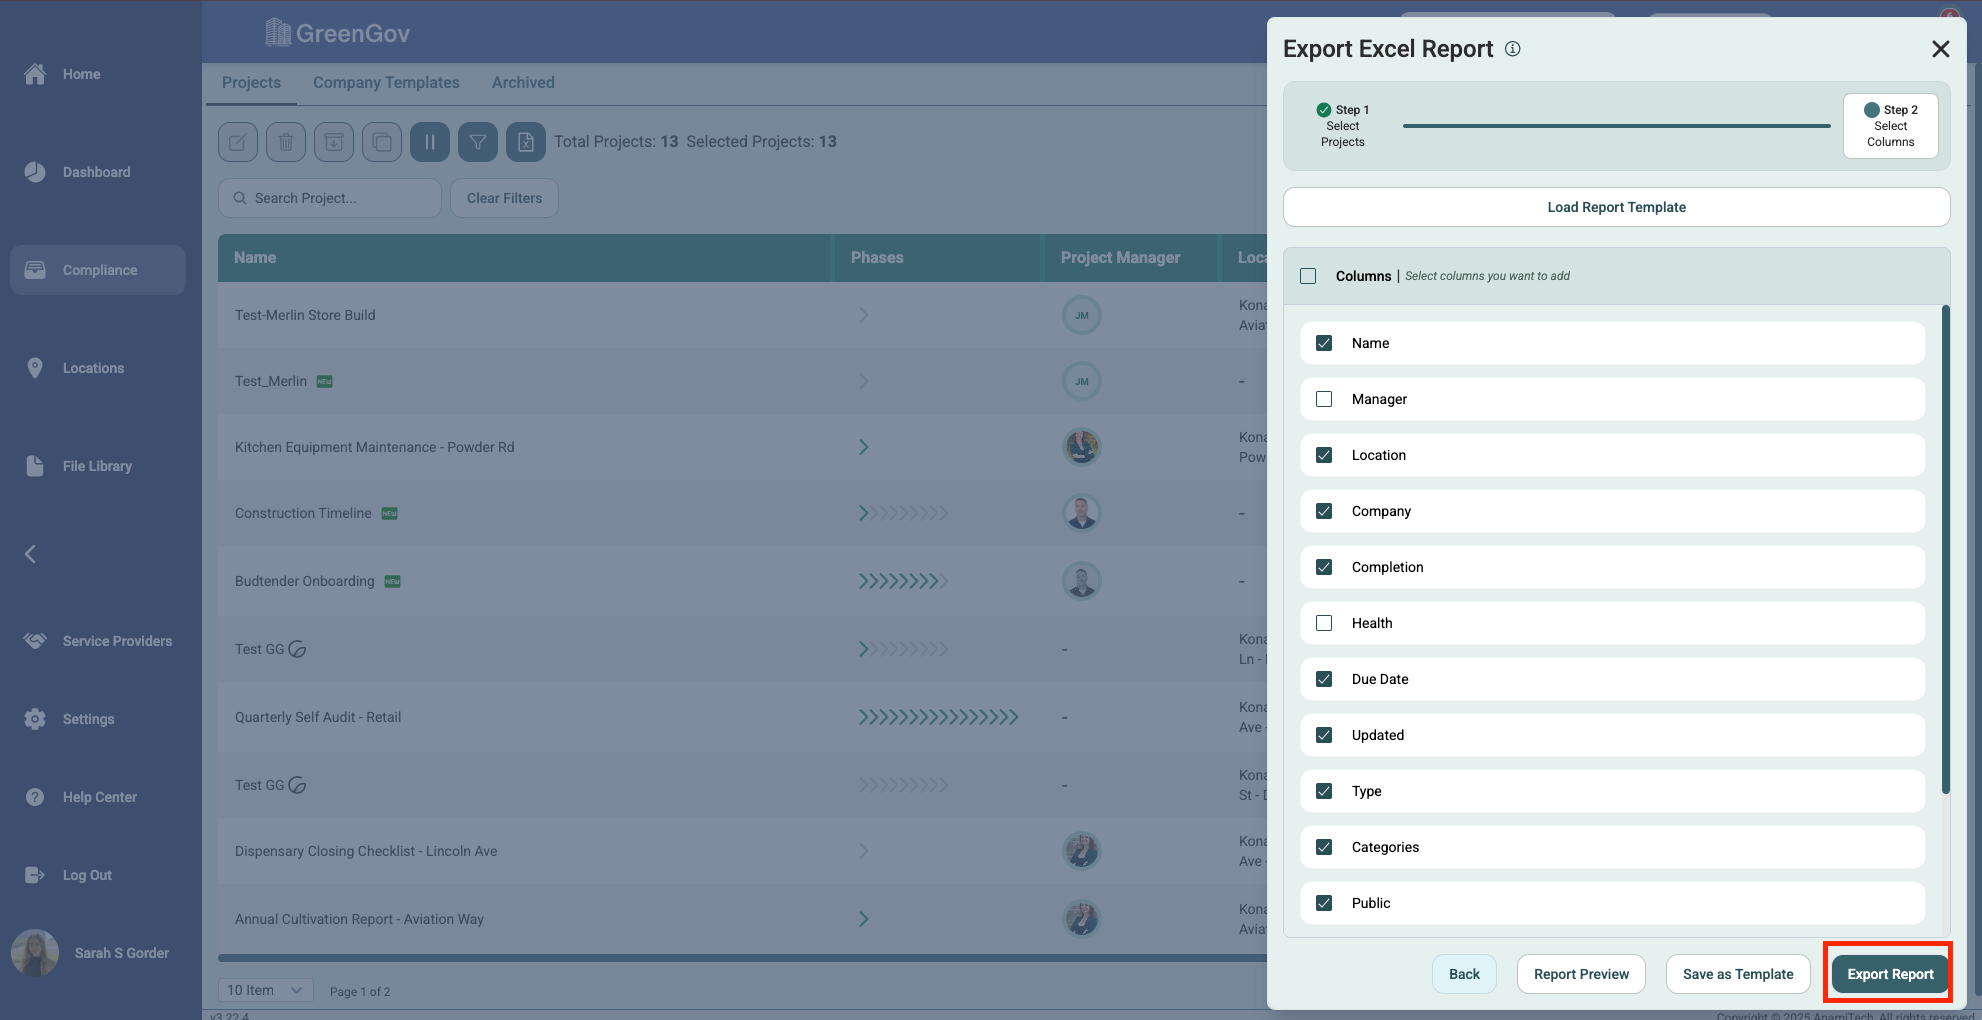Enable the Health column checkbox
This screenshot has width=1982, height=1020.
pyautogui.click(x=1324, y=623)
